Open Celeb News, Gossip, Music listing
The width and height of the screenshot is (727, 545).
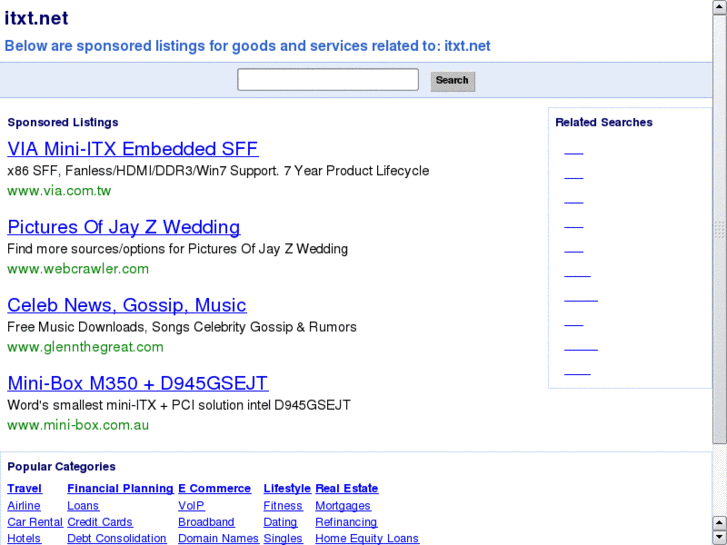[127, 305]
